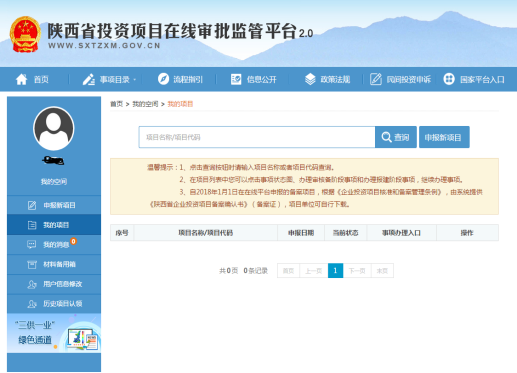517x373 pixels.
Task: Click the 上一页 pagination button
Action: pos(314,271)
